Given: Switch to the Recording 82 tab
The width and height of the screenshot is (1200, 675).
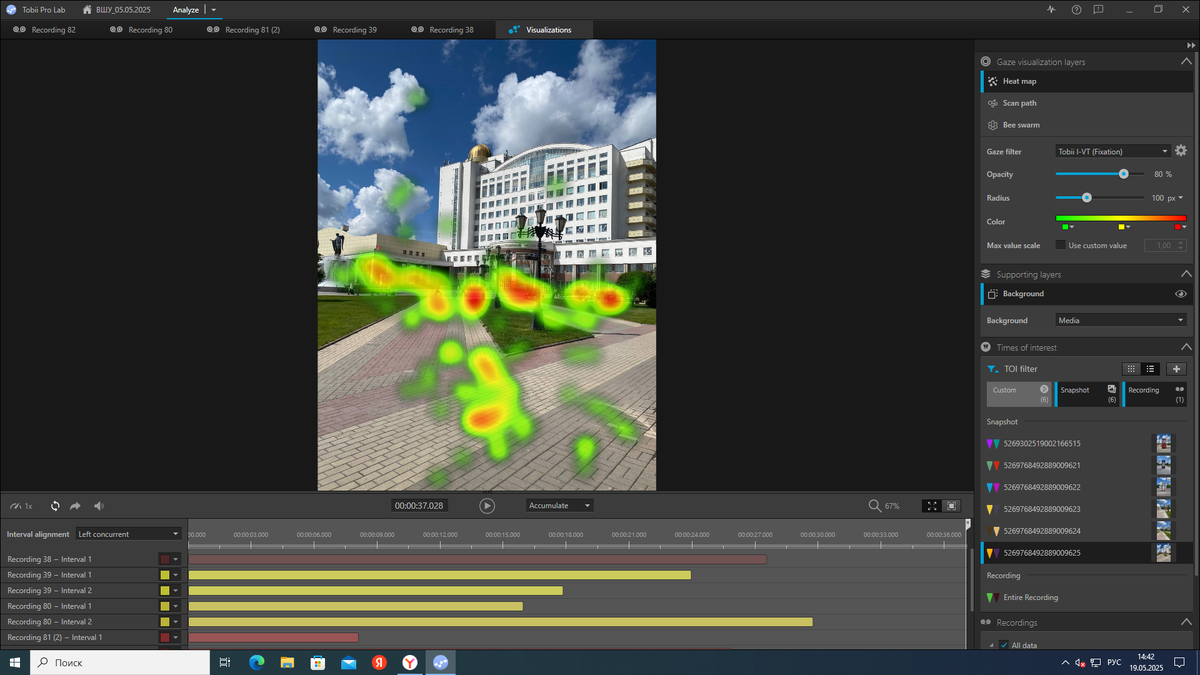Looking at the screenshot, I should pos(44,30).
